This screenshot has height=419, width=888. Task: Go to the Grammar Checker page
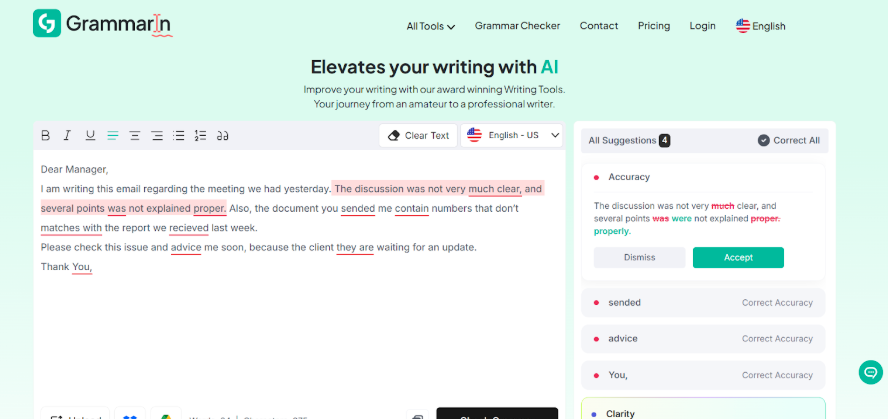517,26
